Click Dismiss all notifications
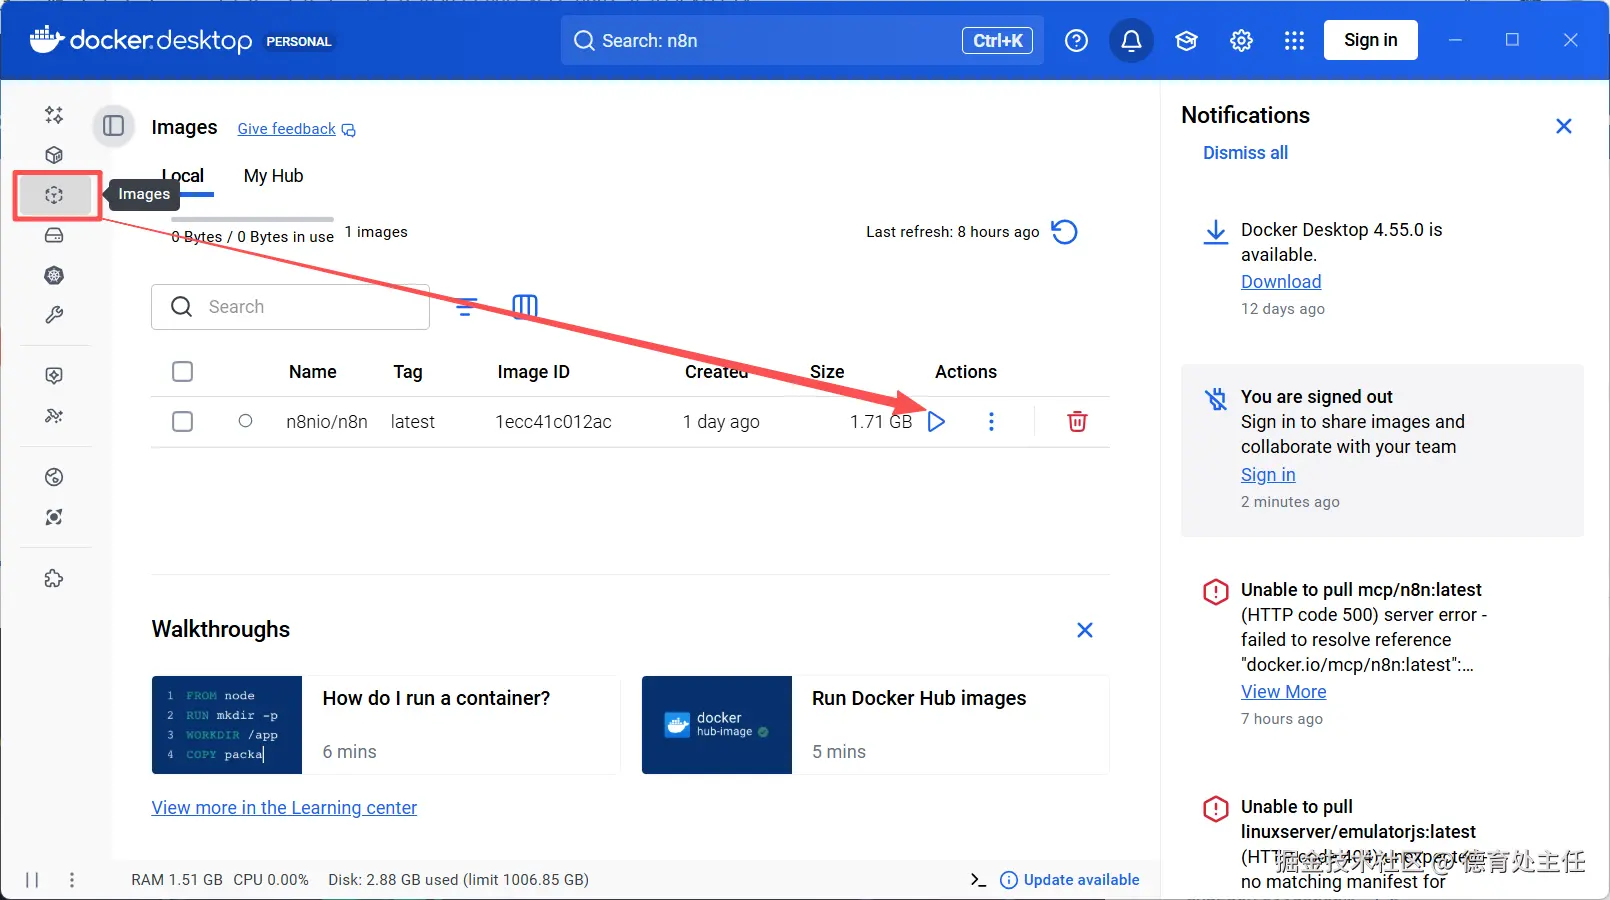Viewport: 1610px width, 900px height. pos(1245,153)
